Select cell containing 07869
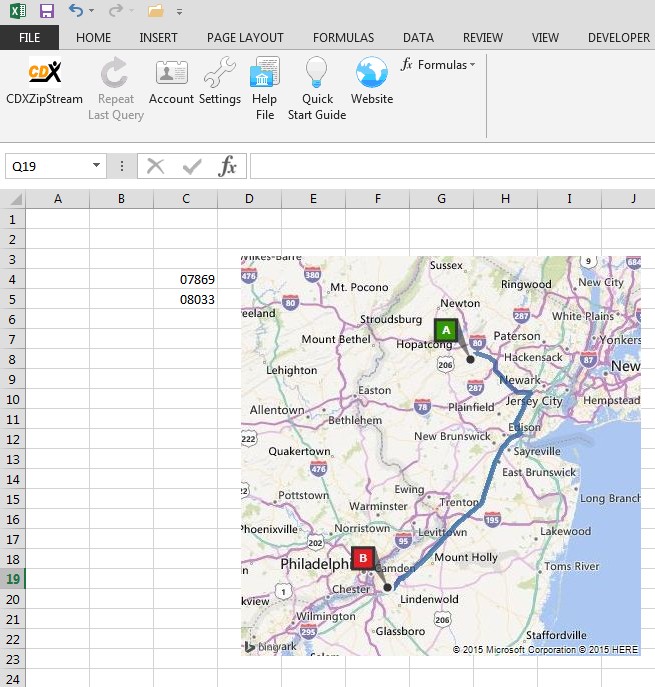 pyautogui.click(x=185, y=280)
